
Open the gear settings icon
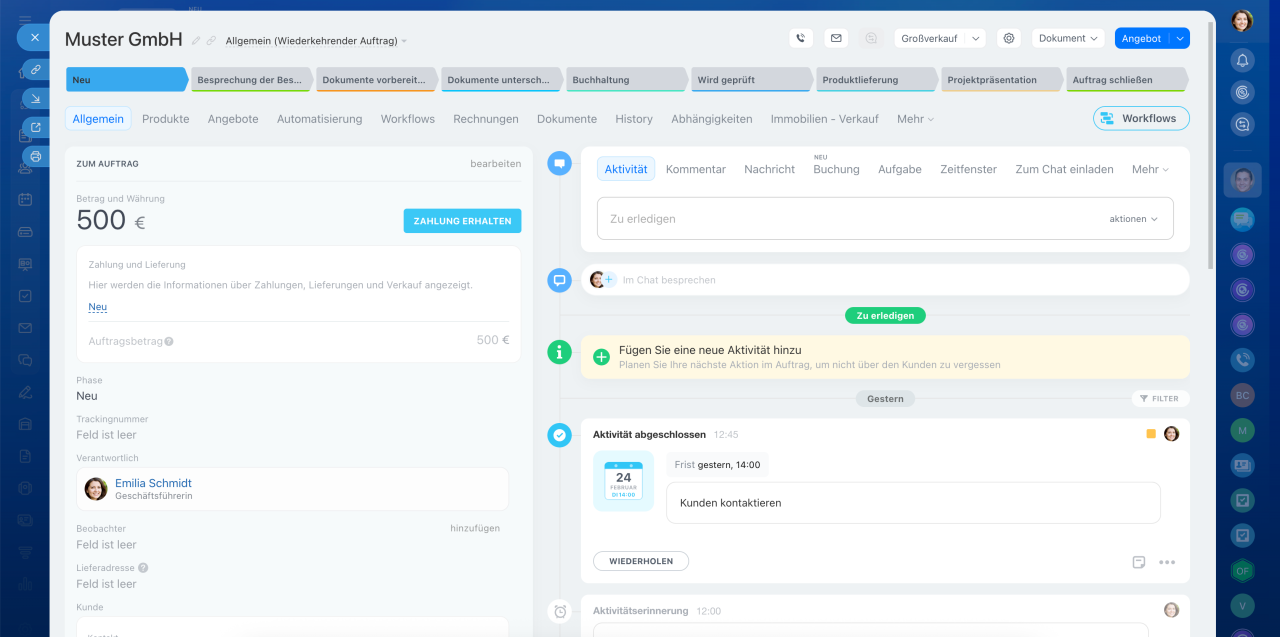point(1009,38)
